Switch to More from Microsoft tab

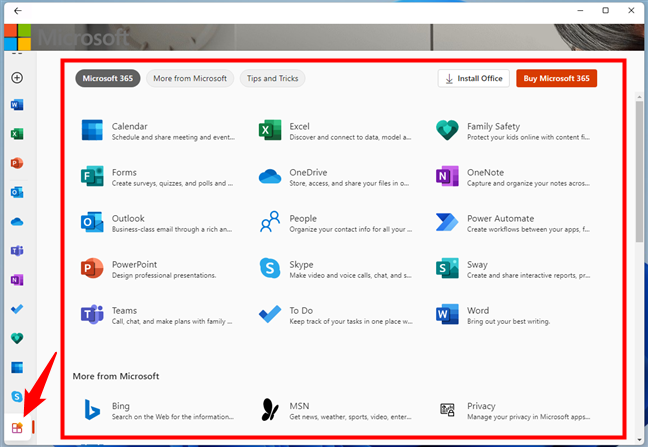[190, 78]
